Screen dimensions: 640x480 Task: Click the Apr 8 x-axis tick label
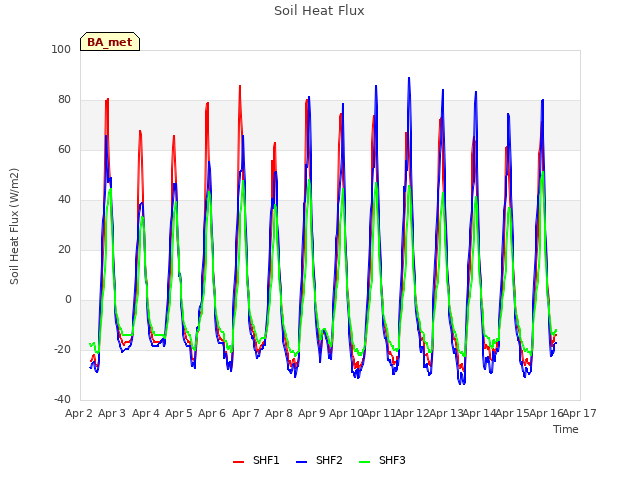(x=279, y=413)
